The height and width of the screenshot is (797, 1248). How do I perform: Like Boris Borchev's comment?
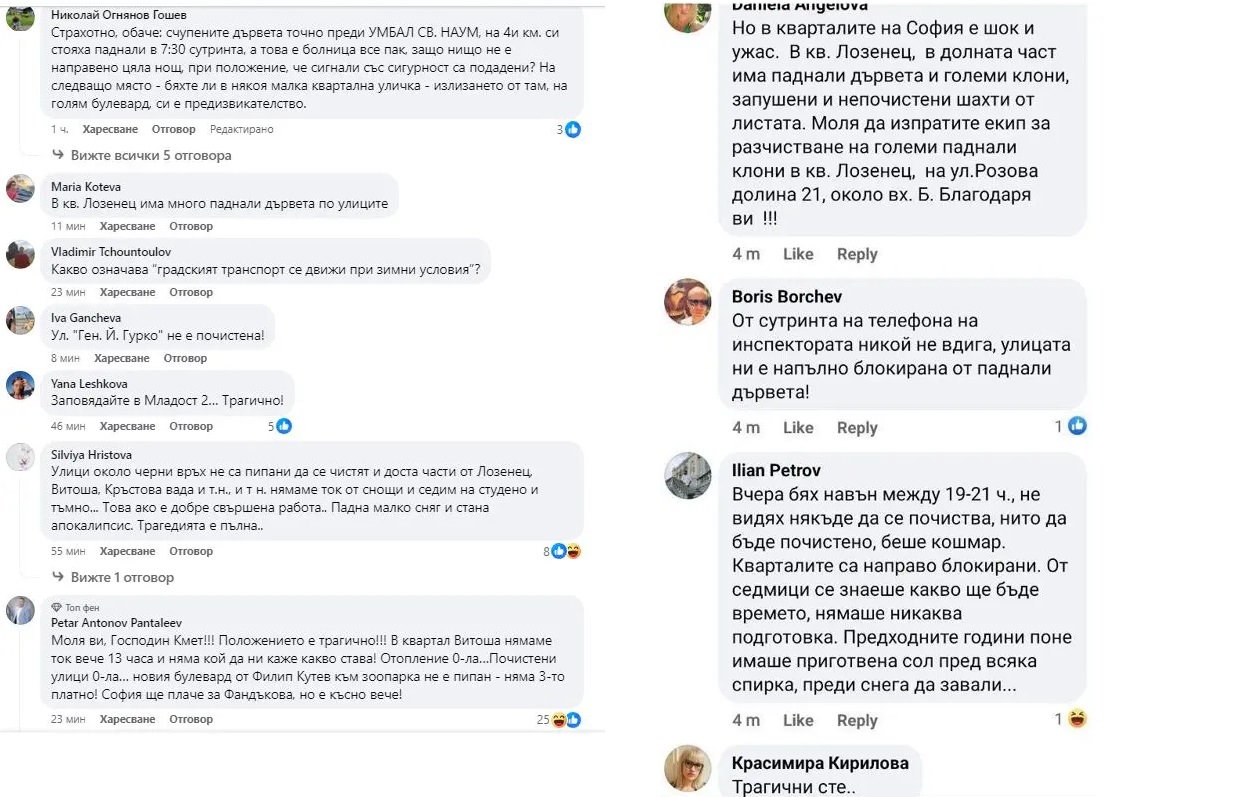(x=797, y=427)
